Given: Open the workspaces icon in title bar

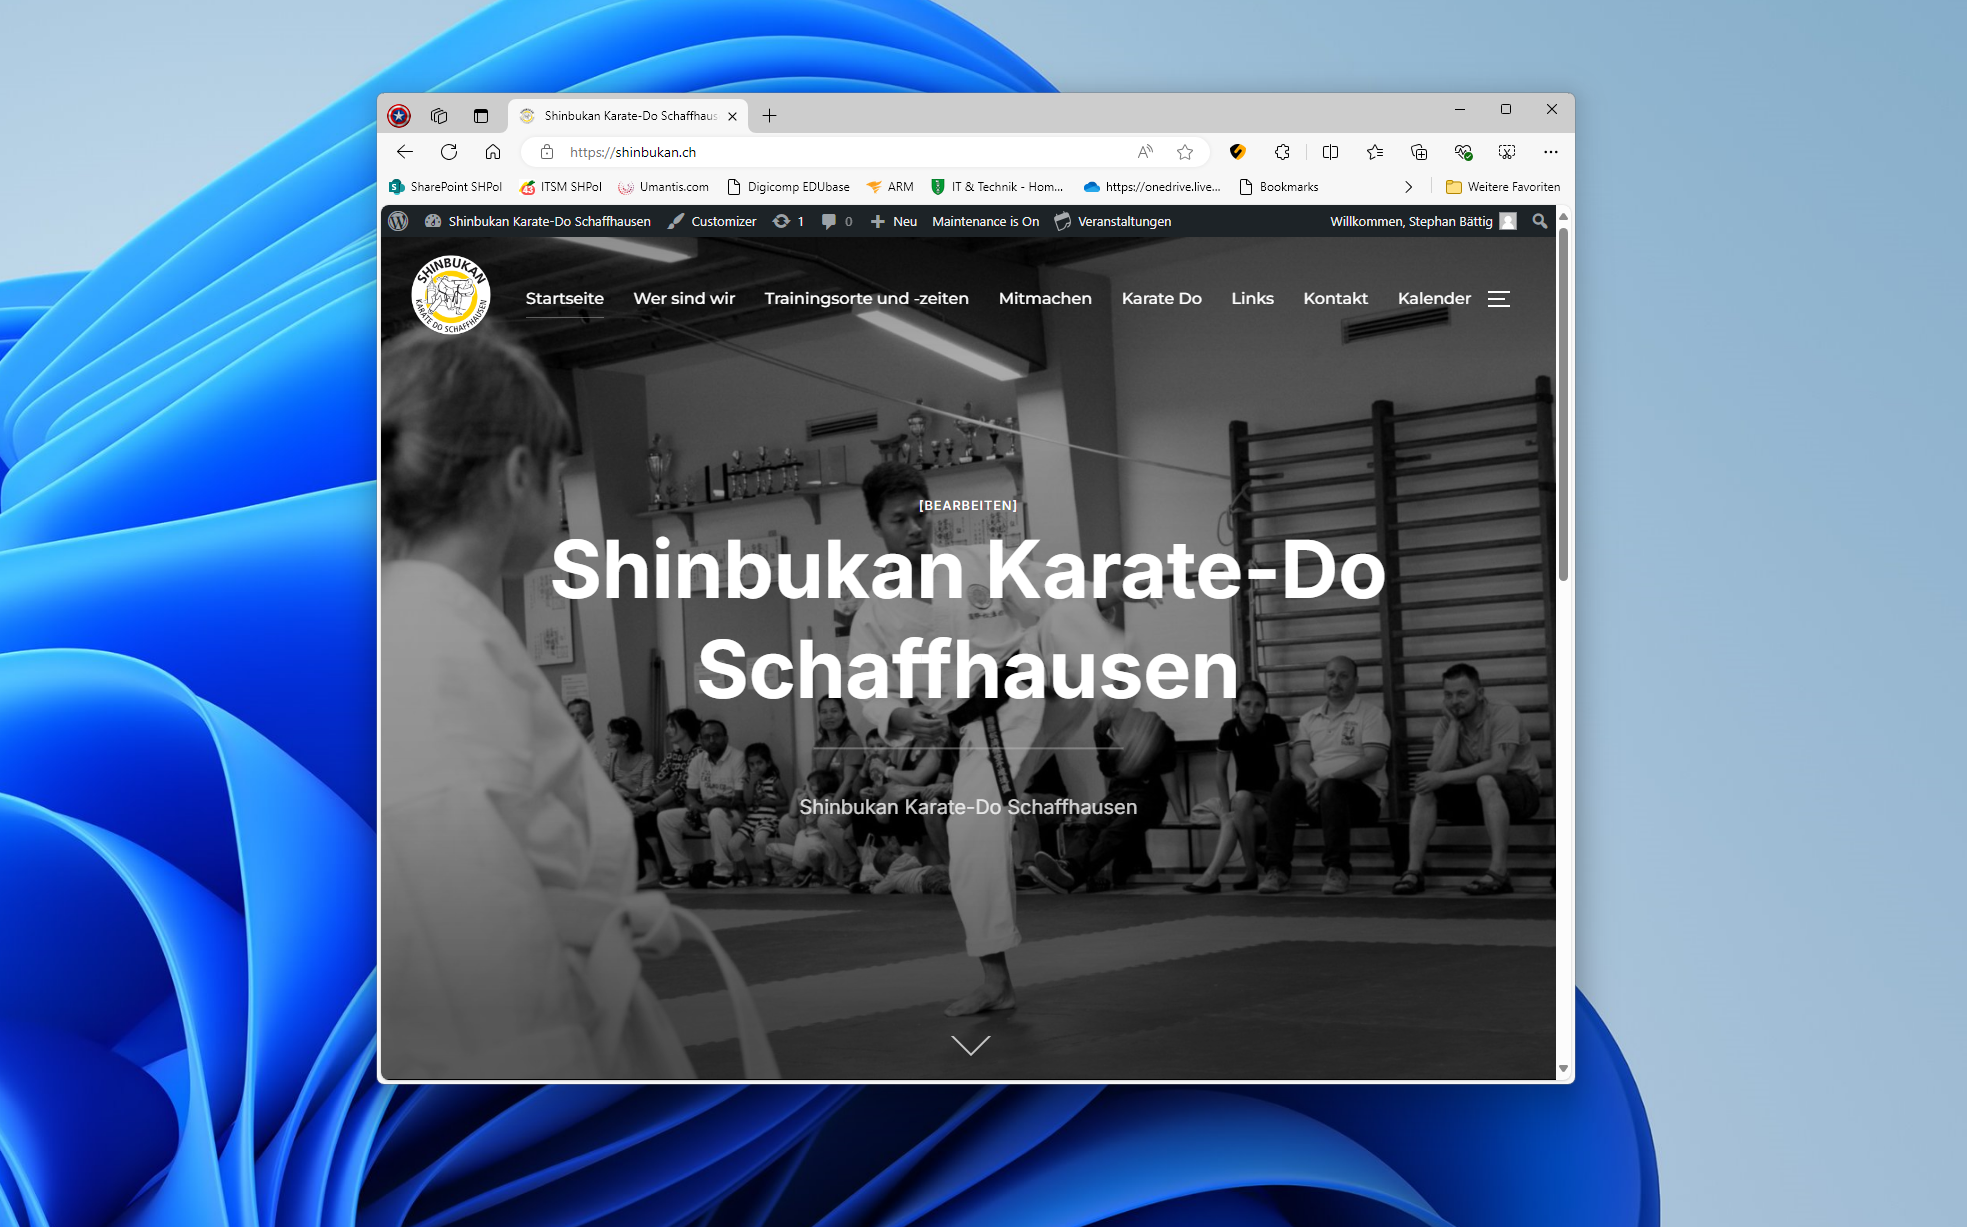Looking at the screenshot, I should [439, 116].
